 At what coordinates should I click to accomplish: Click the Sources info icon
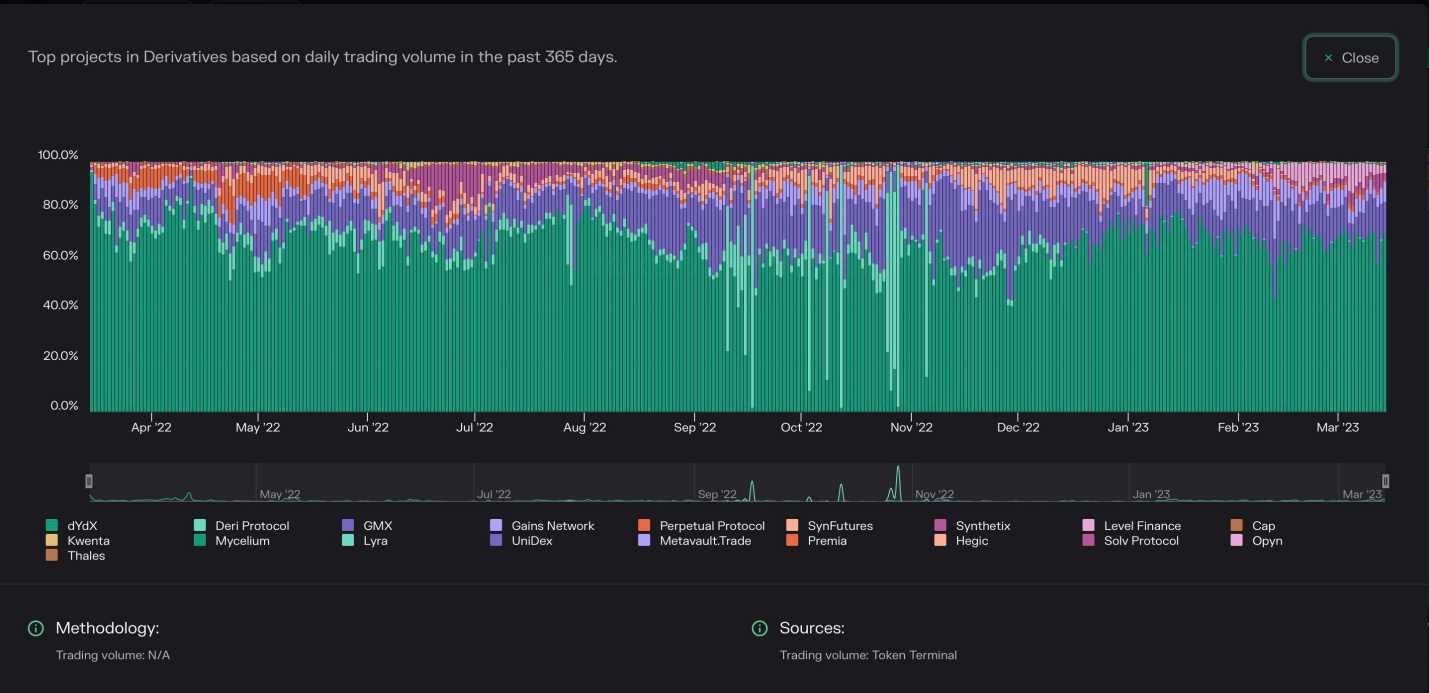click(760, 628)
